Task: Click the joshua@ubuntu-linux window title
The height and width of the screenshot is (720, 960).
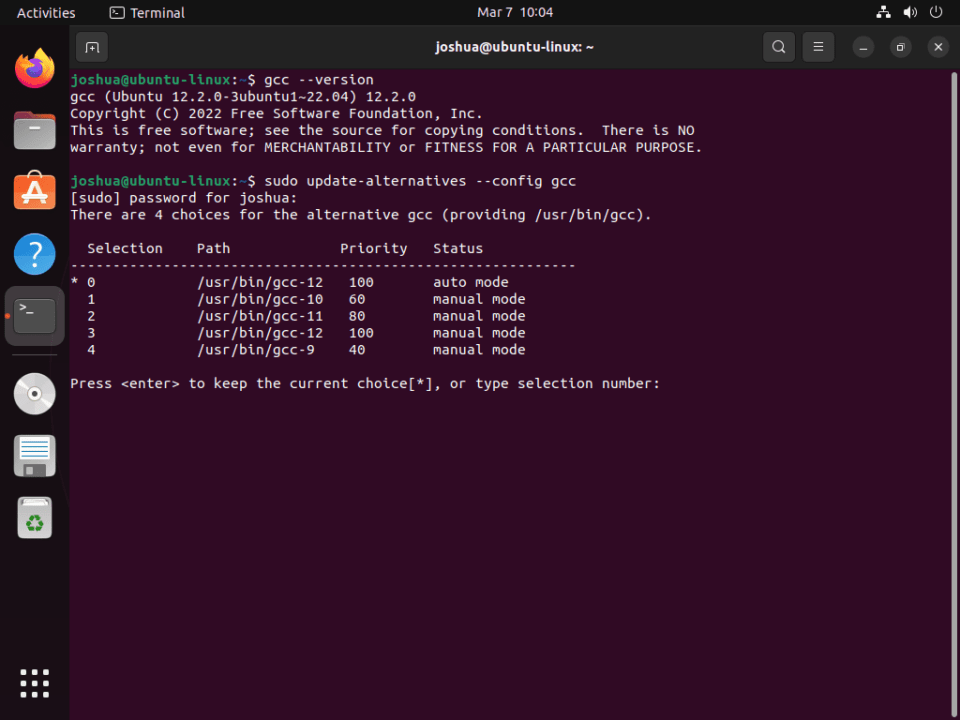Action: click(514, 47)
